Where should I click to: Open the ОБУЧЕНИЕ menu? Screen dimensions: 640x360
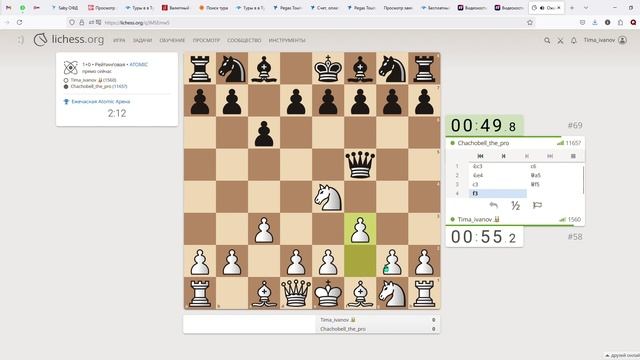(172, 40)
